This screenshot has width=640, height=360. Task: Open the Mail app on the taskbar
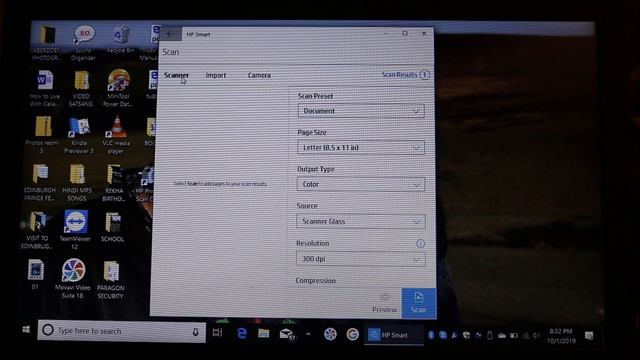pyautogui.click(x=287, y=334)
